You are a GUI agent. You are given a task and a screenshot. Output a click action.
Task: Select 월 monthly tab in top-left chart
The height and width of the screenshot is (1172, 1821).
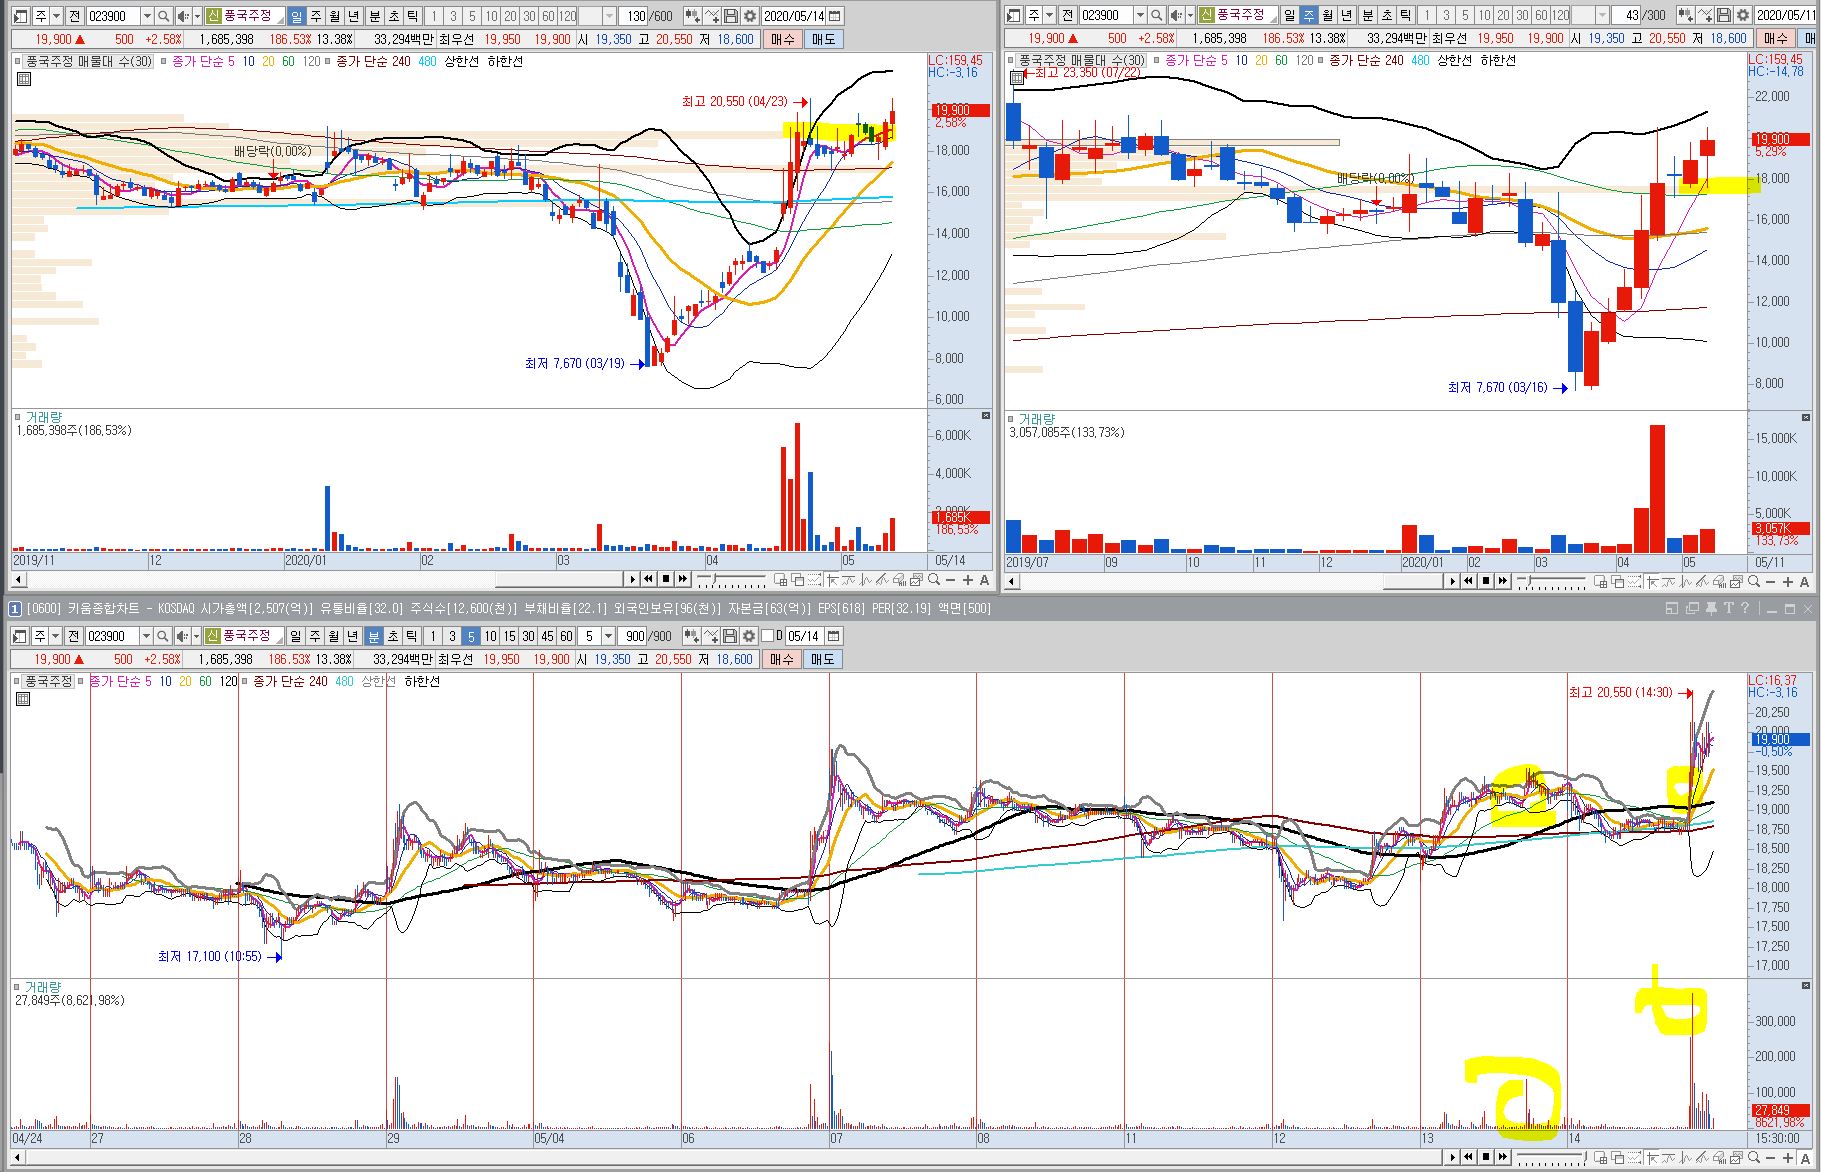coord(334,16)
